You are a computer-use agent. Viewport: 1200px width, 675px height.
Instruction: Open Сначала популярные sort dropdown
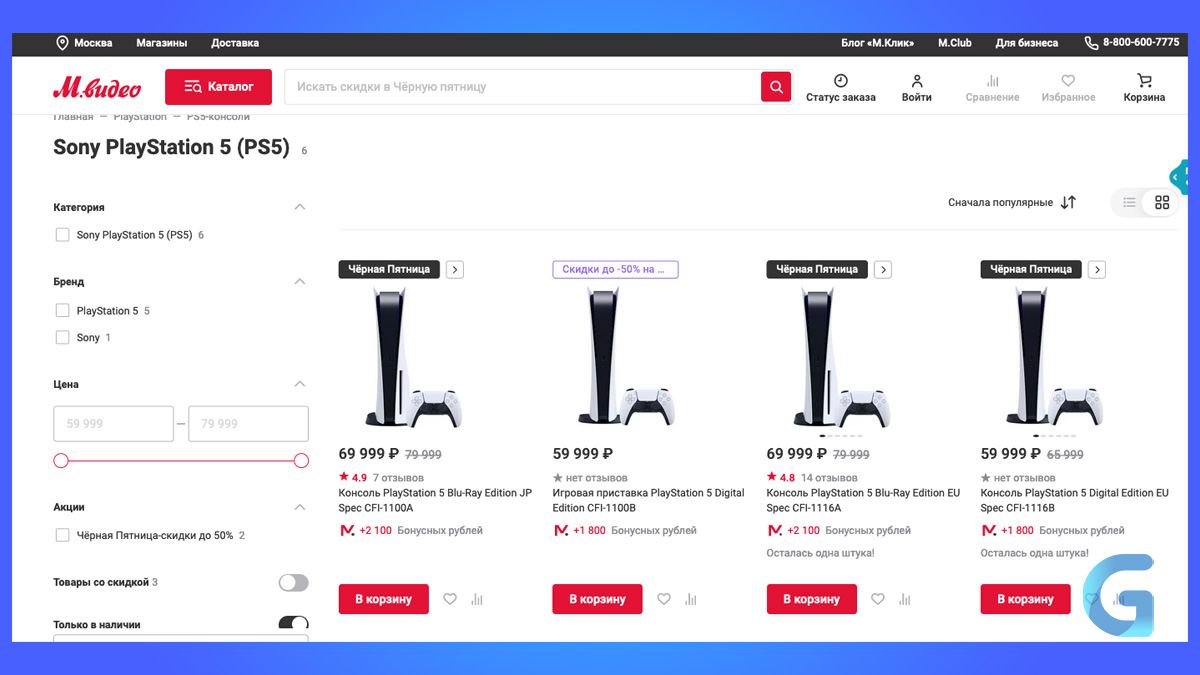[1012, 202]
